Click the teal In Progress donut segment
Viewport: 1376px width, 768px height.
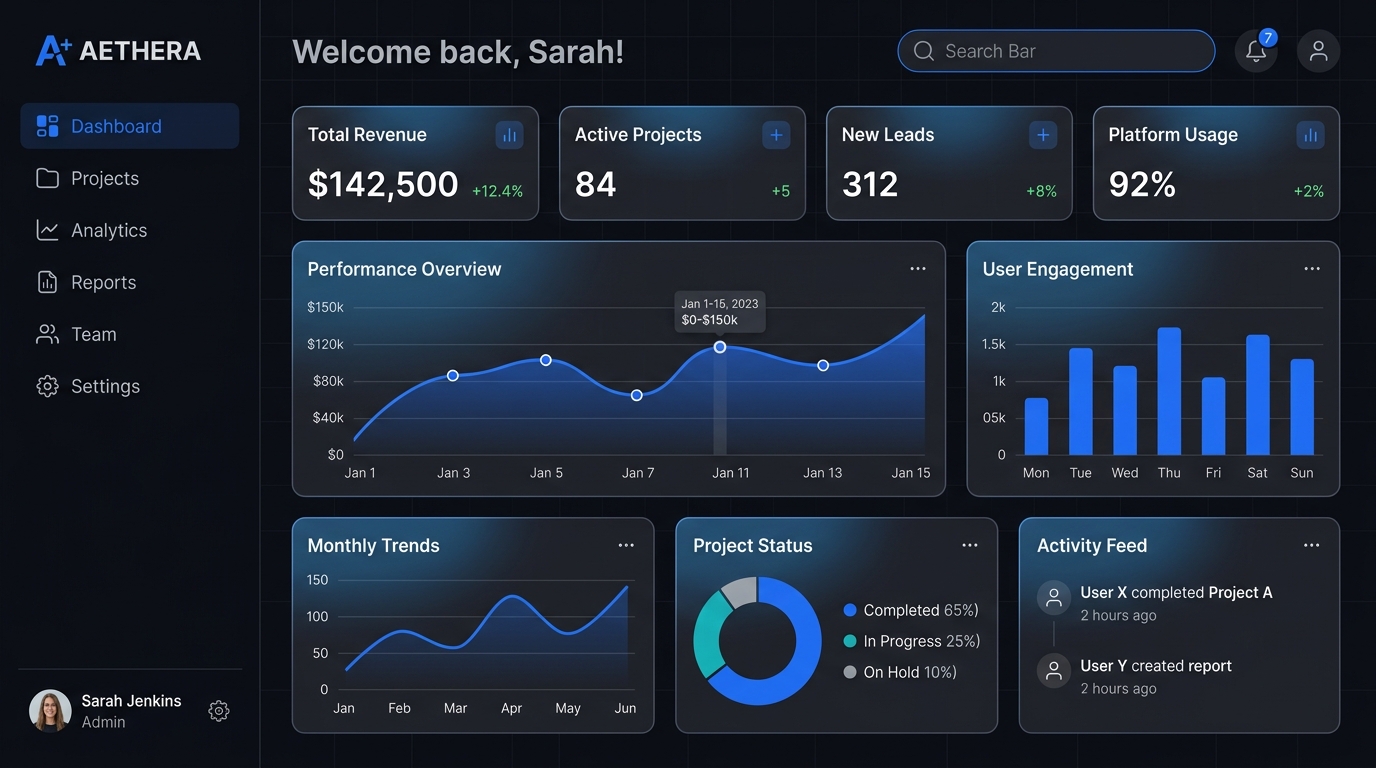tap(707, 633)
